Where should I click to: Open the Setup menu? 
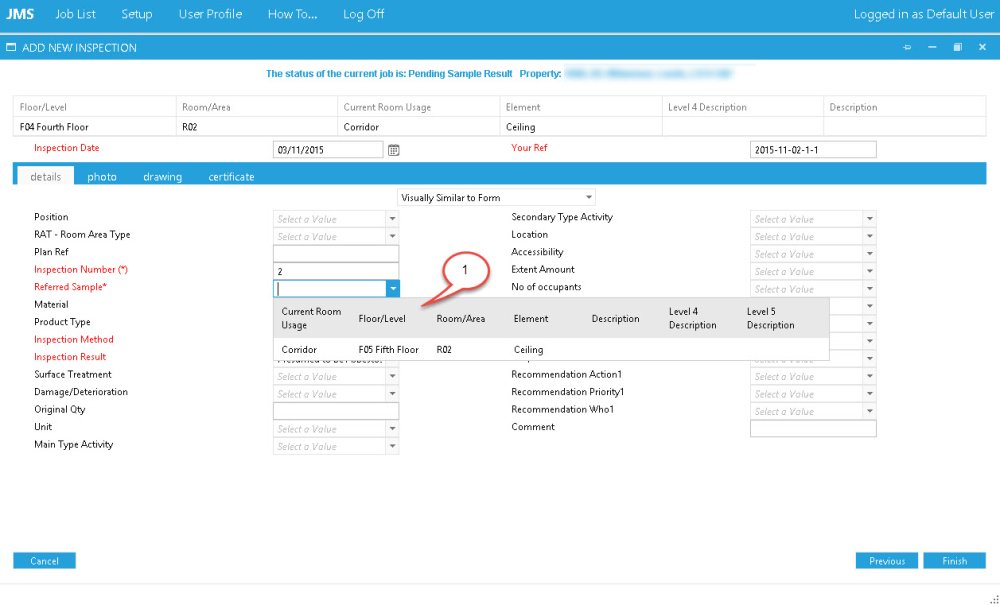click(x=137, y=14)
